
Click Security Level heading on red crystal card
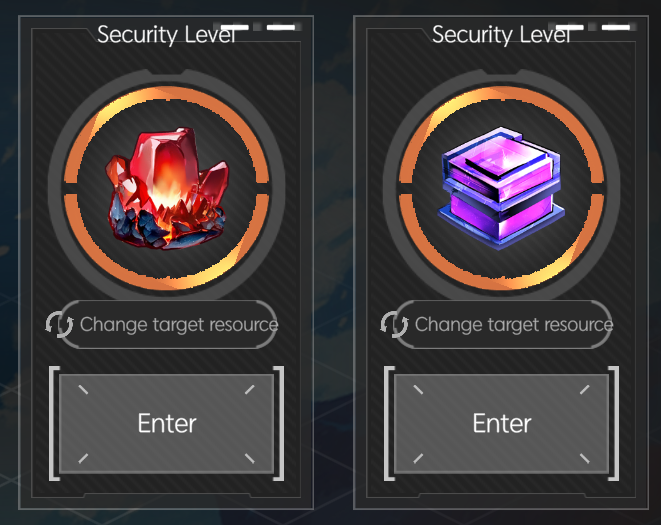click(166, 35)
